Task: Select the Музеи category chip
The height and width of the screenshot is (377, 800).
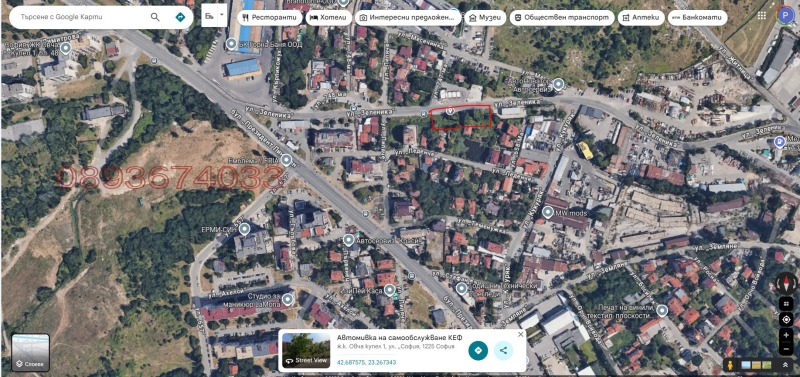Action: pos(485,18)
